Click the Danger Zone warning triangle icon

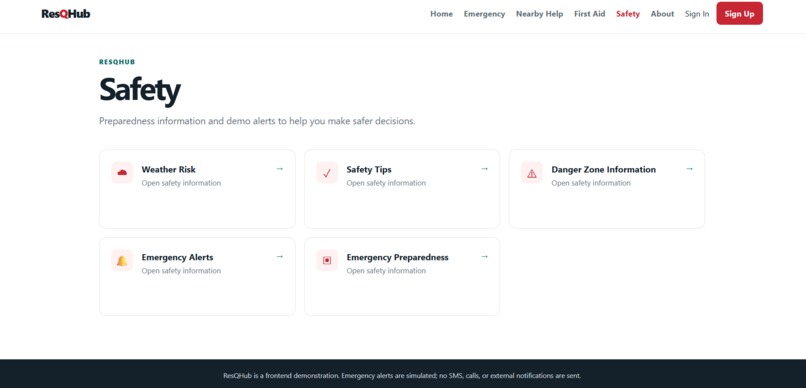532,173
